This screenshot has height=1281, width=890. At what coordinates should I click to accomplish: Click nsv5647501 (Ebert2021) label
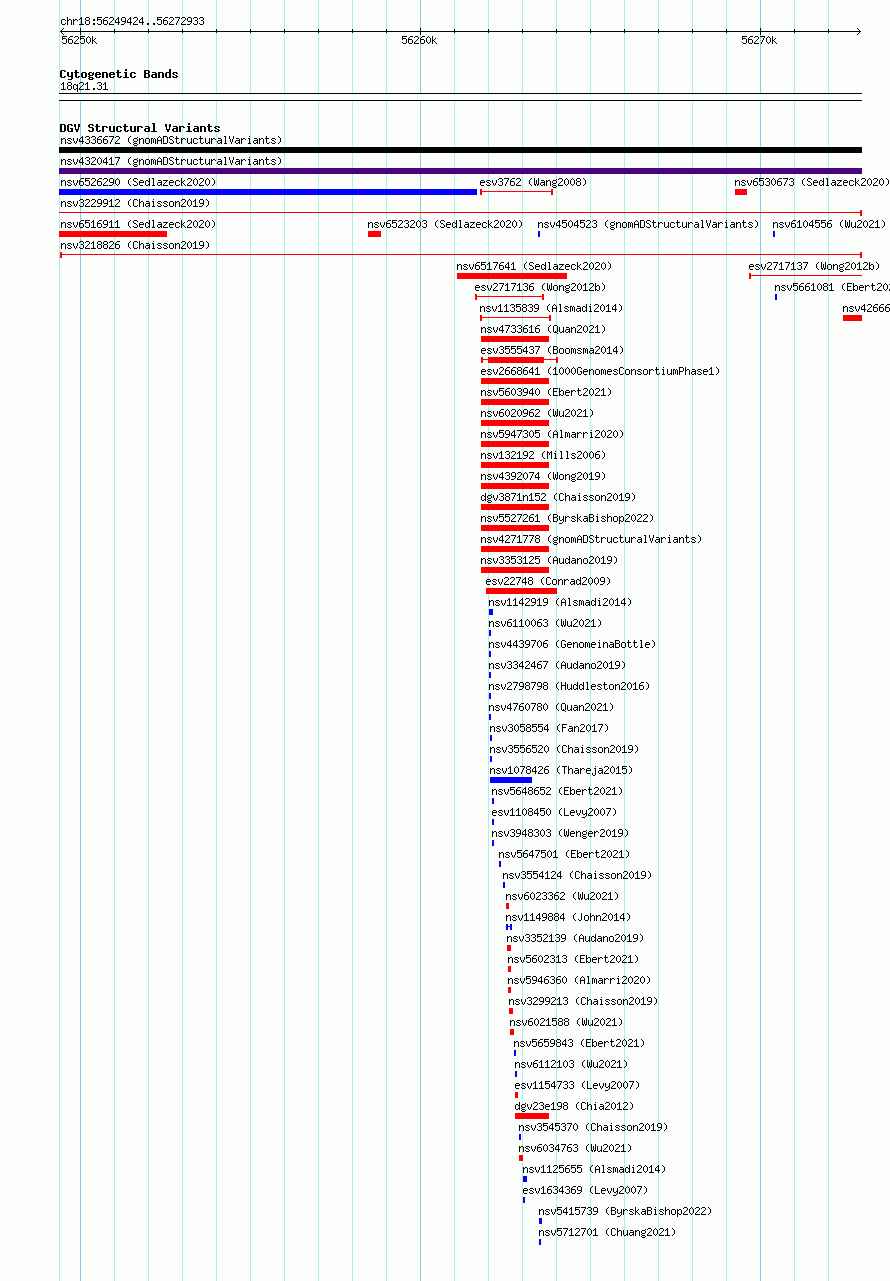565,854
